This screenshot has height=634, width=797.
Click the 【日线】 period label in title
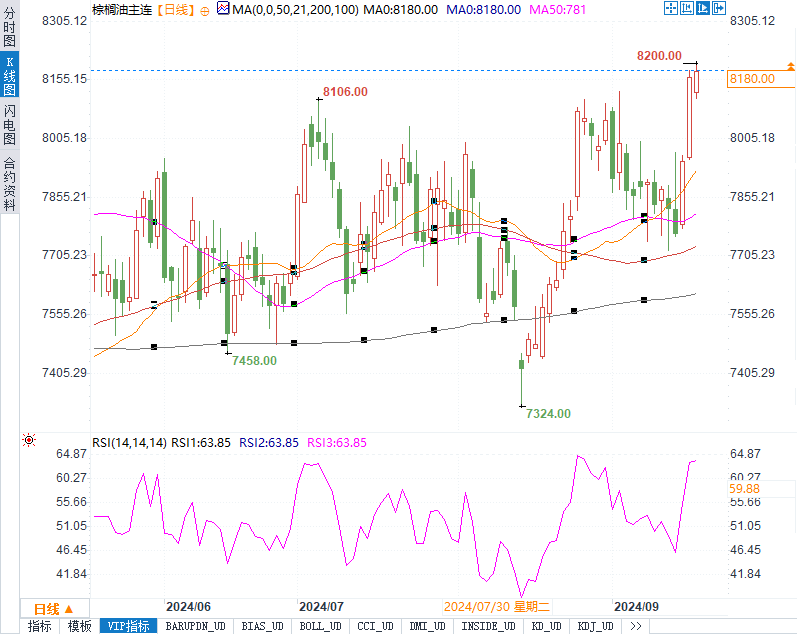tap(175, 10)
